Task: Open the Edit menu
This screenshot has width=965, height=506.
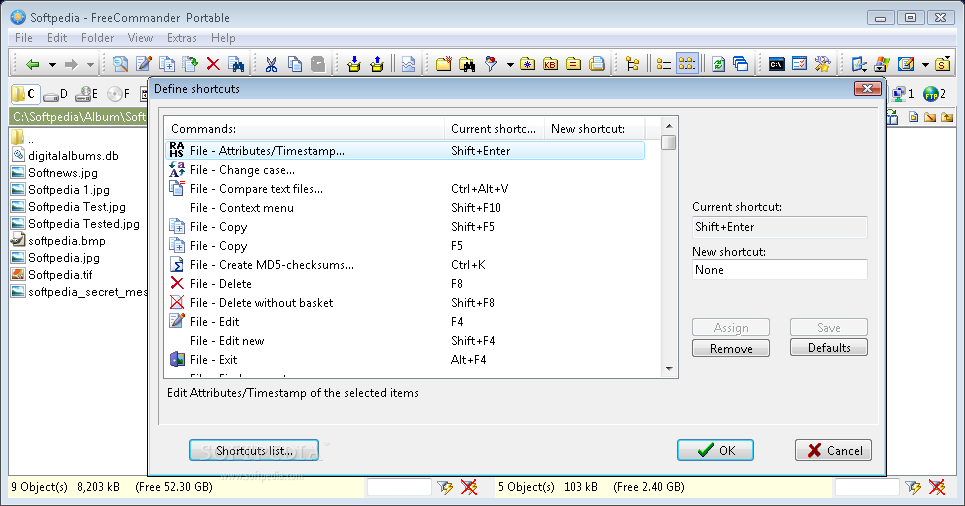Action: coord(57,38)
